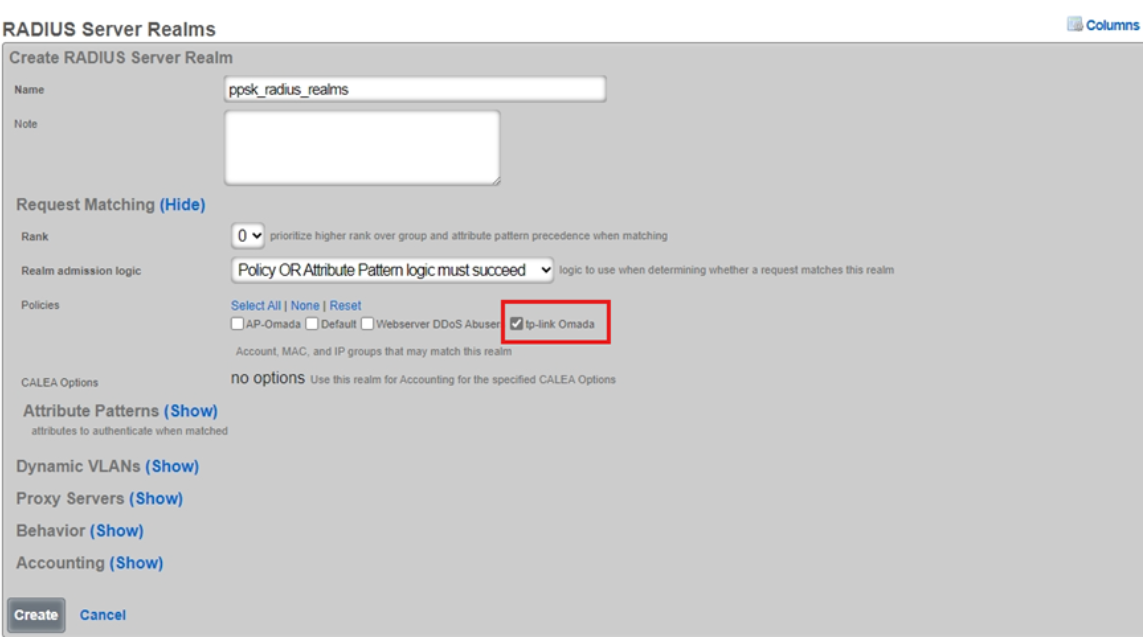Open the Realm admission logic dropdown

[391, 270]
